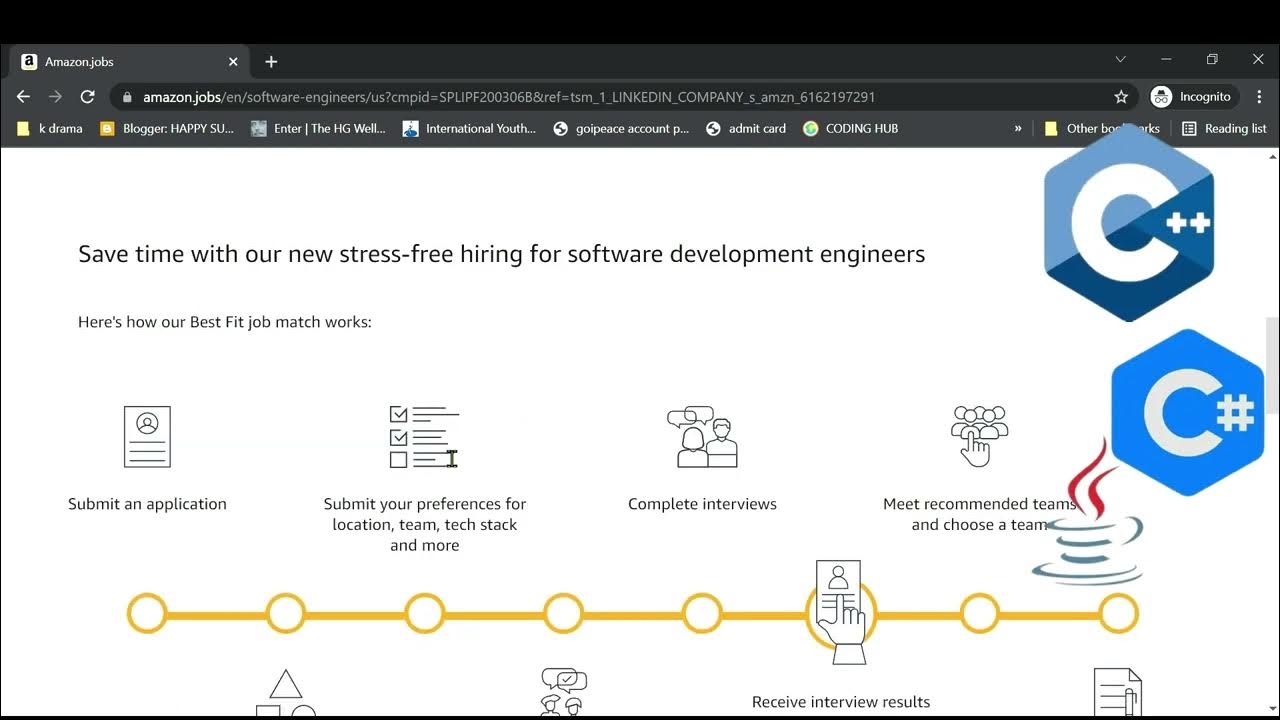Click the 'Submit your preferences for location' text
The image size is (1280, 720).
click(424, 524)
